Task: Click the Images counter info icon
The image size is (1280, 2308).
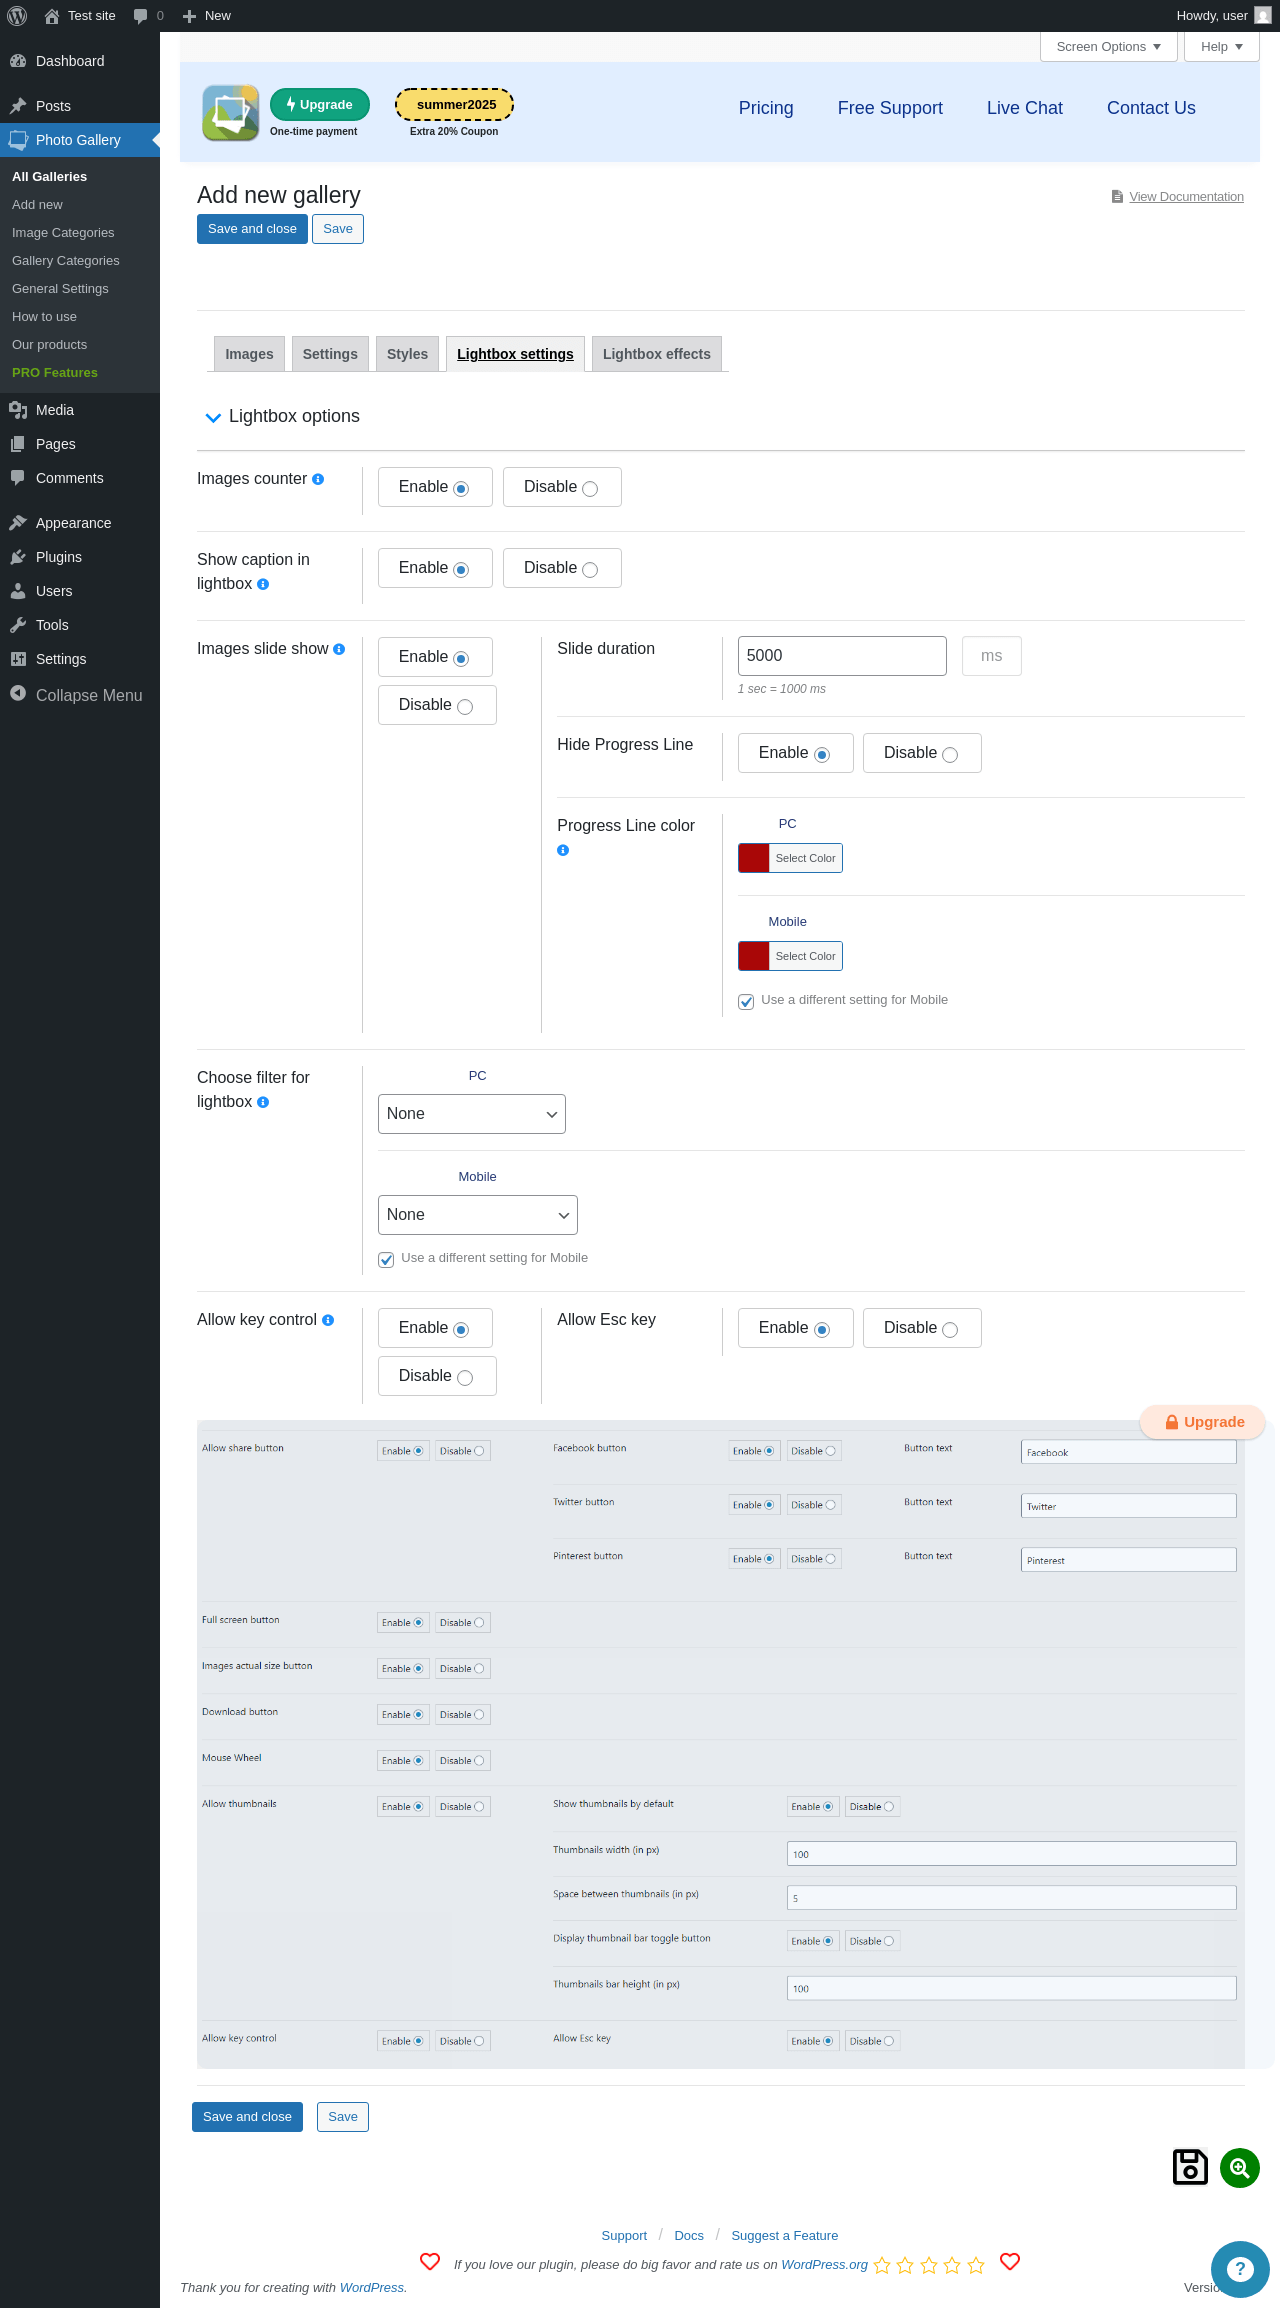Action: coord(318,479)
